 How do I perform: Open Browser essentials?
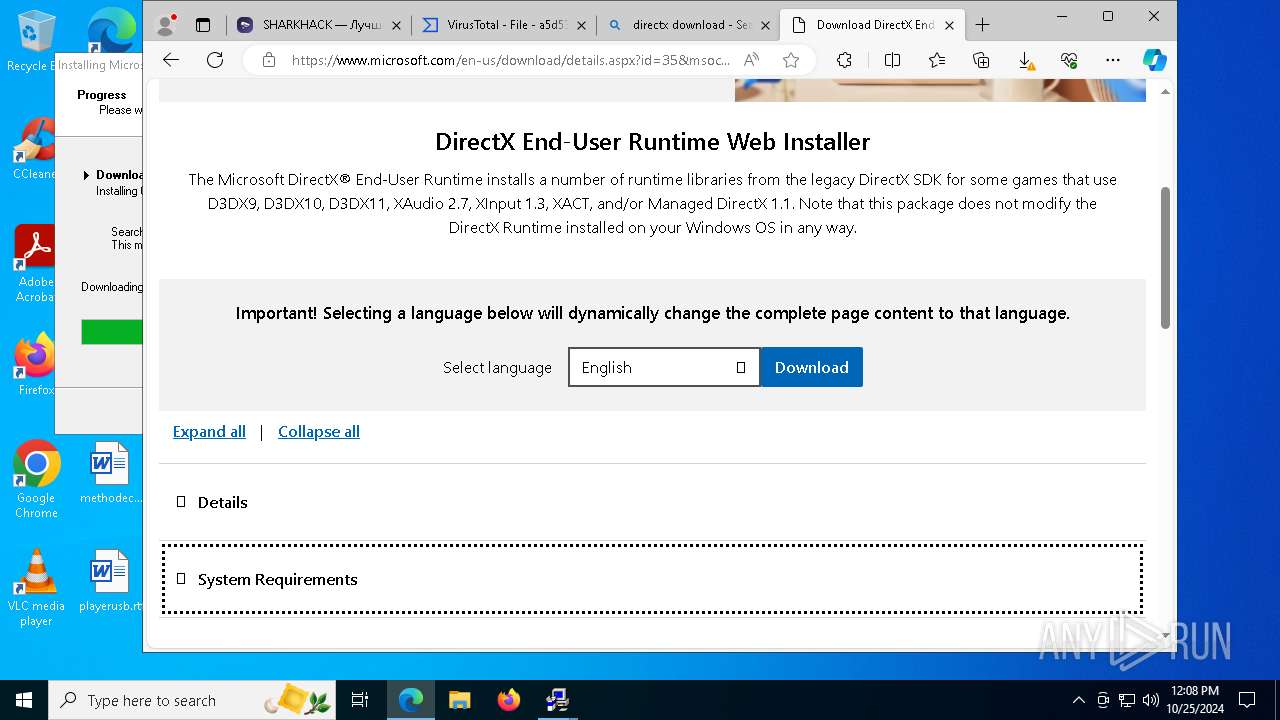(x=1070, y=60)
